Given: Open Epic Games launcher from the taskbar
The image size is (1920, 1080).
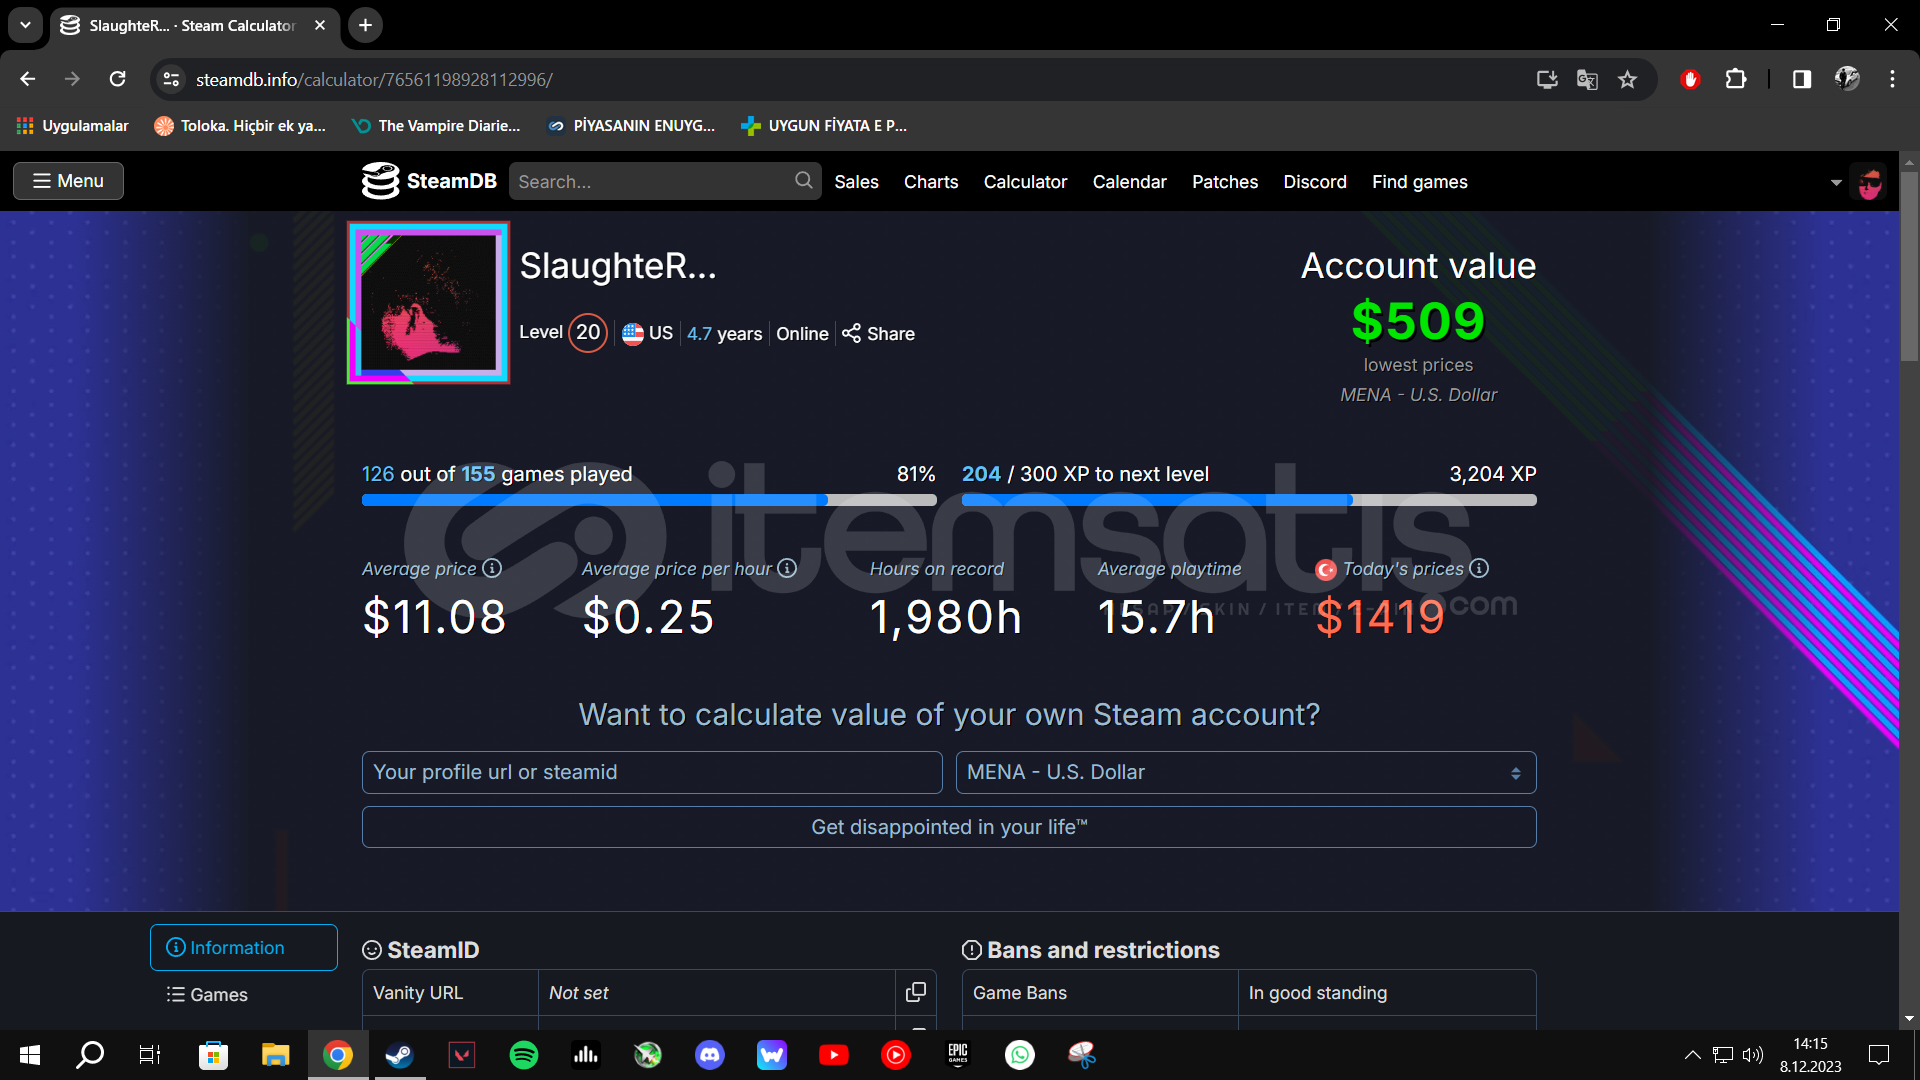Looking at the screenshot, I should coord(958,1054).
